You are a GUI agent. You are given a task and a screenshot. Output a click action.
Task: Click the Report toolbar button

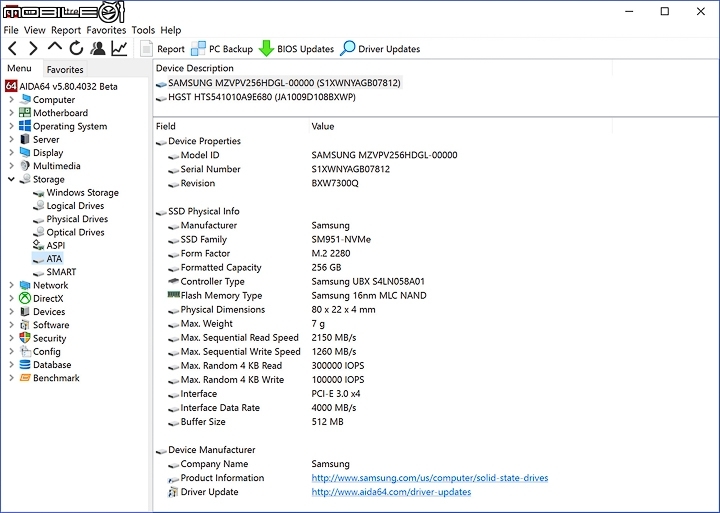162,49
